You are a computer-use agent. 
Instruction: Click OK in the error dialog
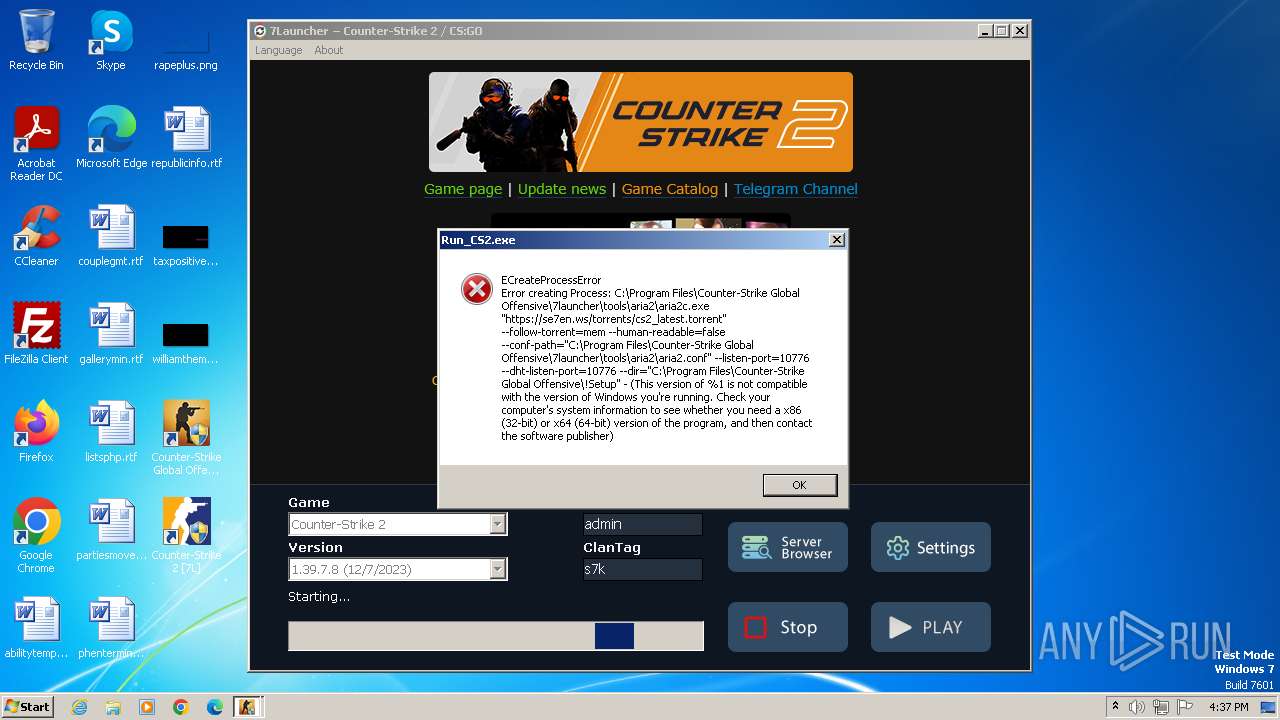click(x=799, y=485)
